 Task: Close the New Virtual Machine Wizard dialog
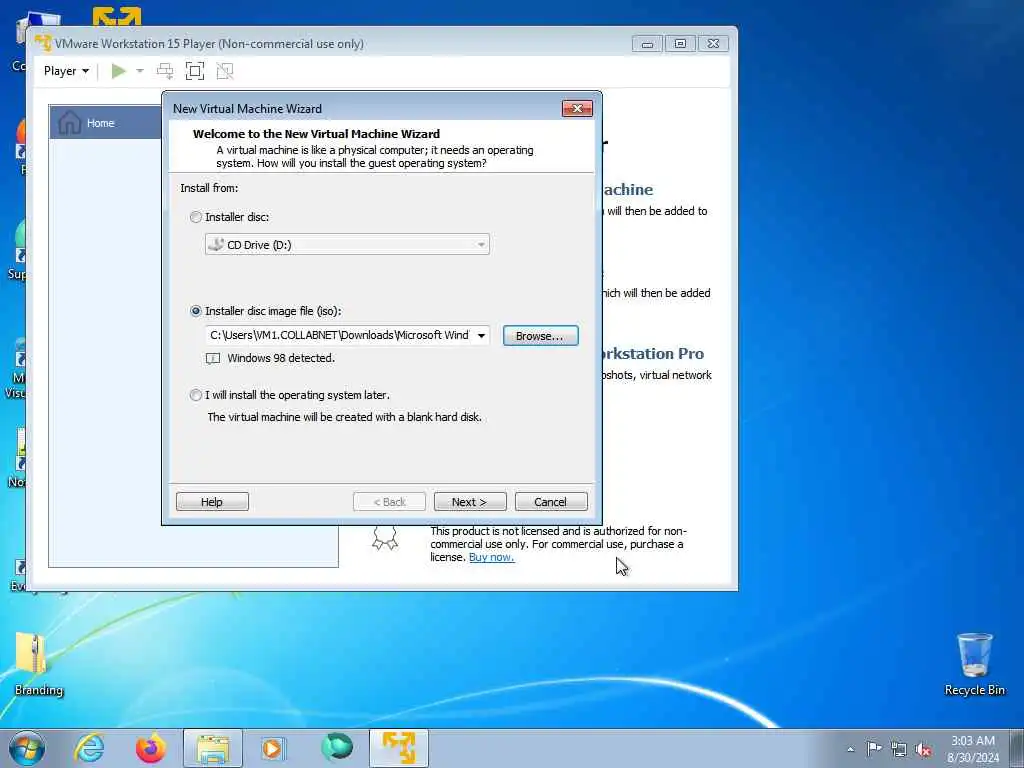[x=577, y=108]
